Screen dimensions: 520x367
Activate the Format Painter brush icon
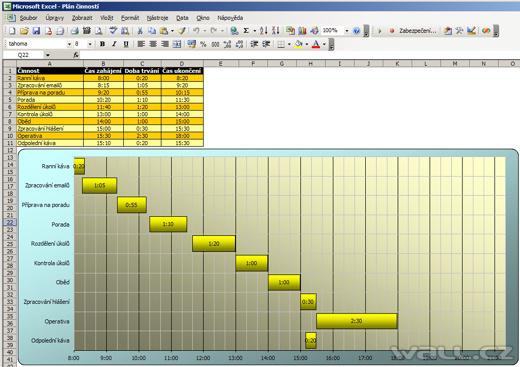182,31
